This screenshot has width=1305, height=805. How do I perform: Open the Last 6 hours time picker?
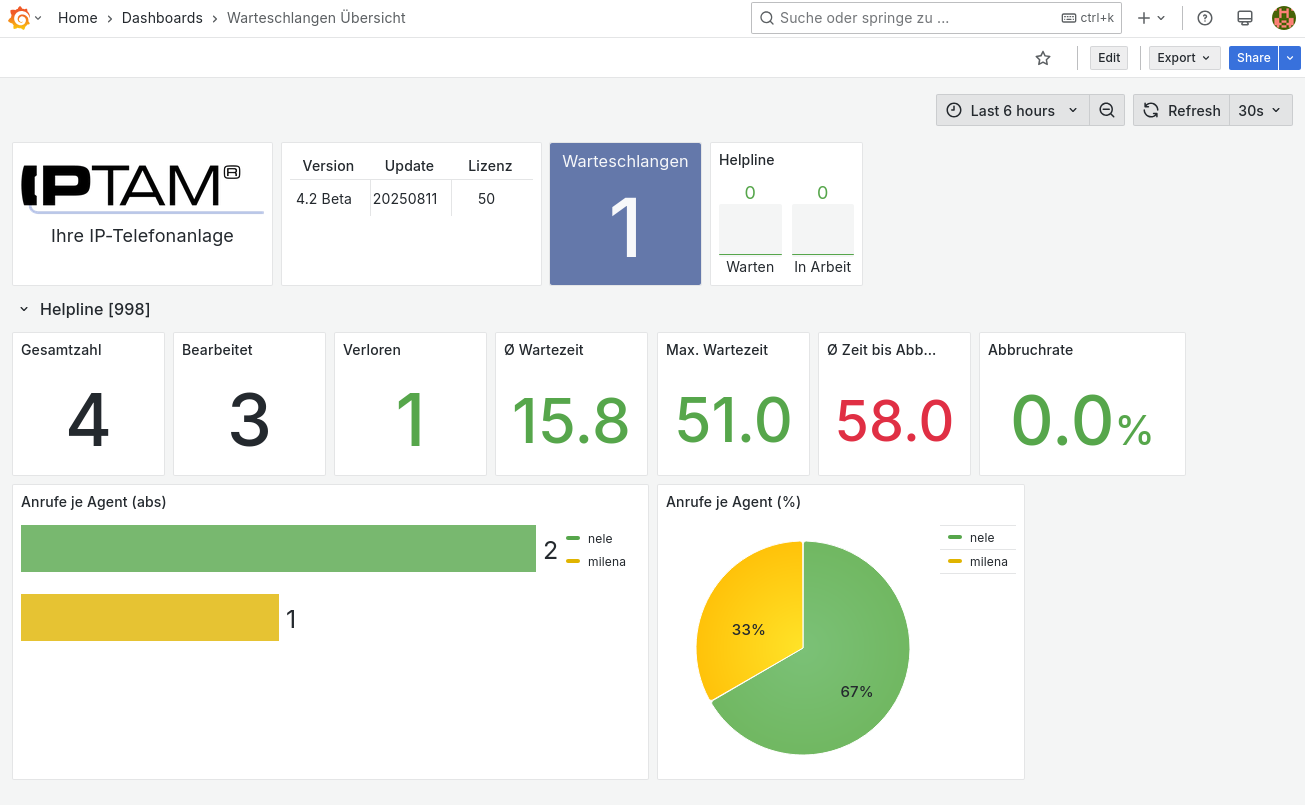click(x=1012, y=110)
